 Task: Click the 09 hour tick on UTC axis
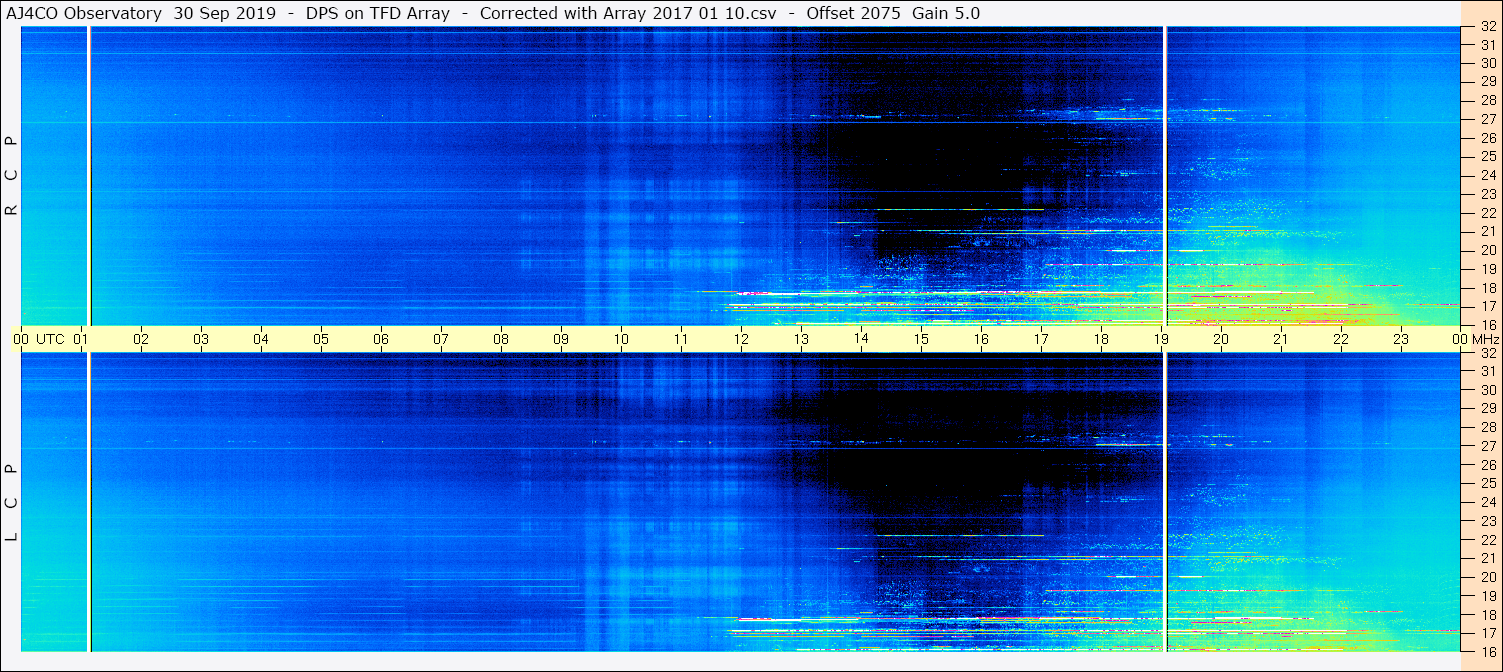[561, 339]
